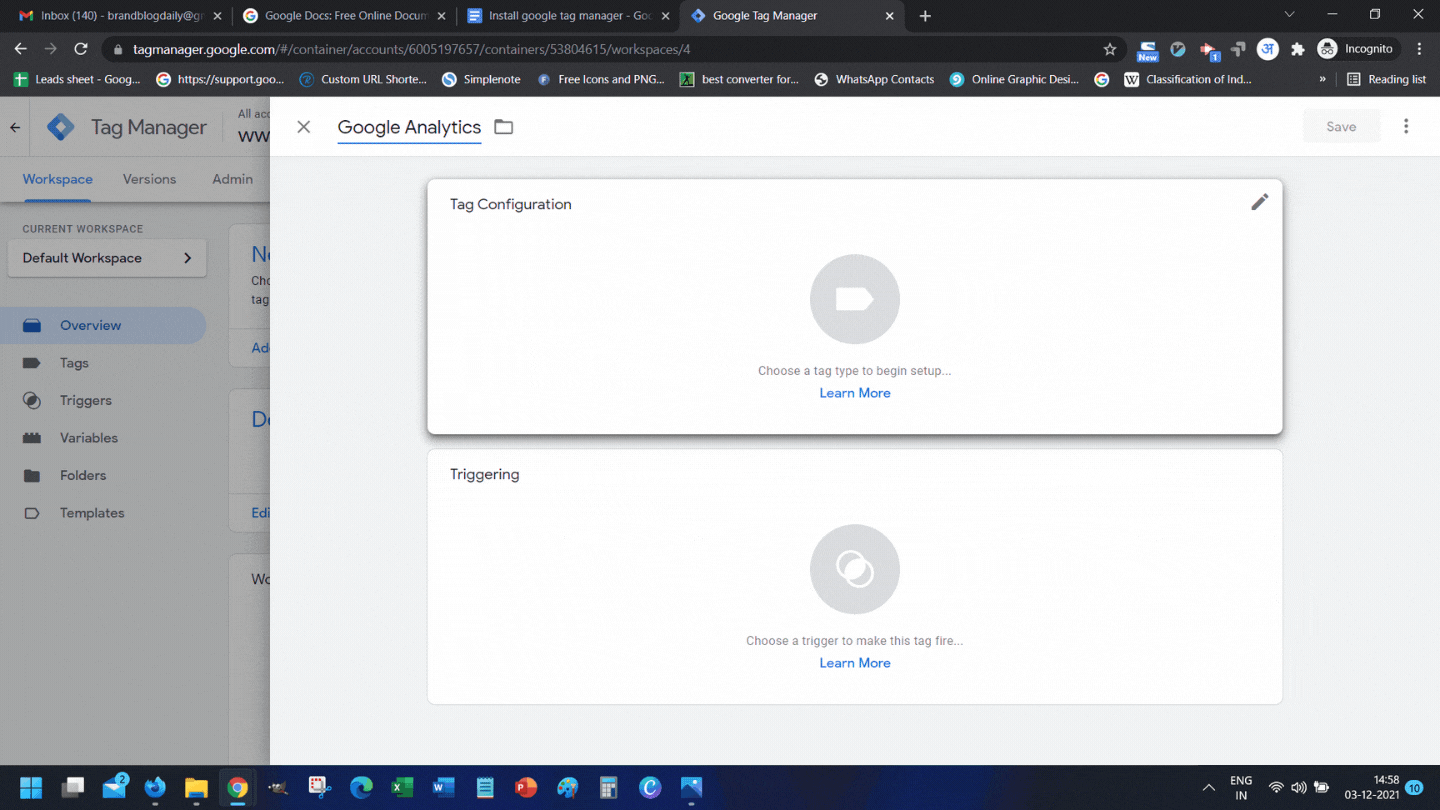Switch to the Admin tab
1440x810 pixels.
pos(232,179)
